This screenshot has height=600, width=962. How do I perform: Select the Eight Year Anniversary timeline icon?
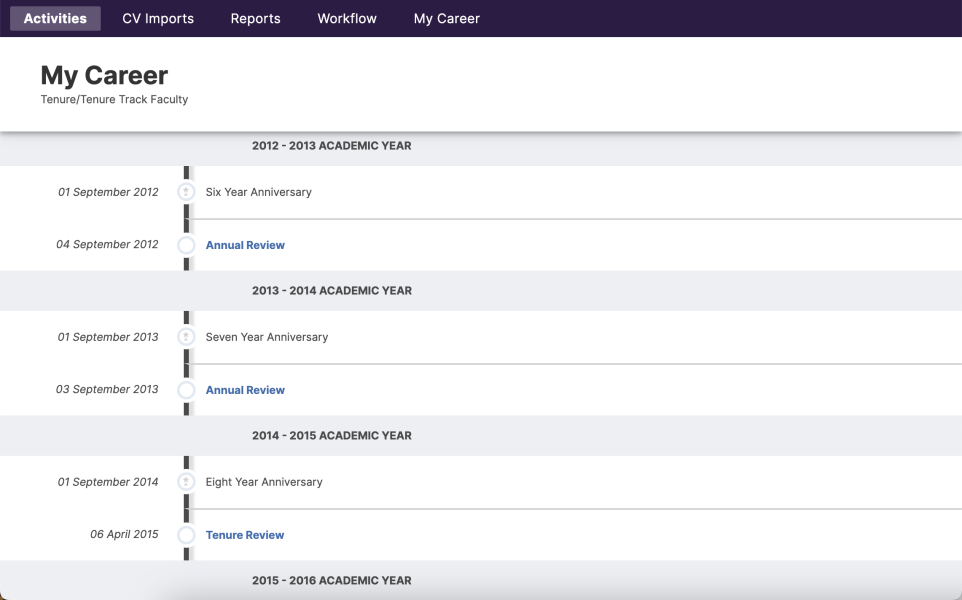click(x=186, y=482)
